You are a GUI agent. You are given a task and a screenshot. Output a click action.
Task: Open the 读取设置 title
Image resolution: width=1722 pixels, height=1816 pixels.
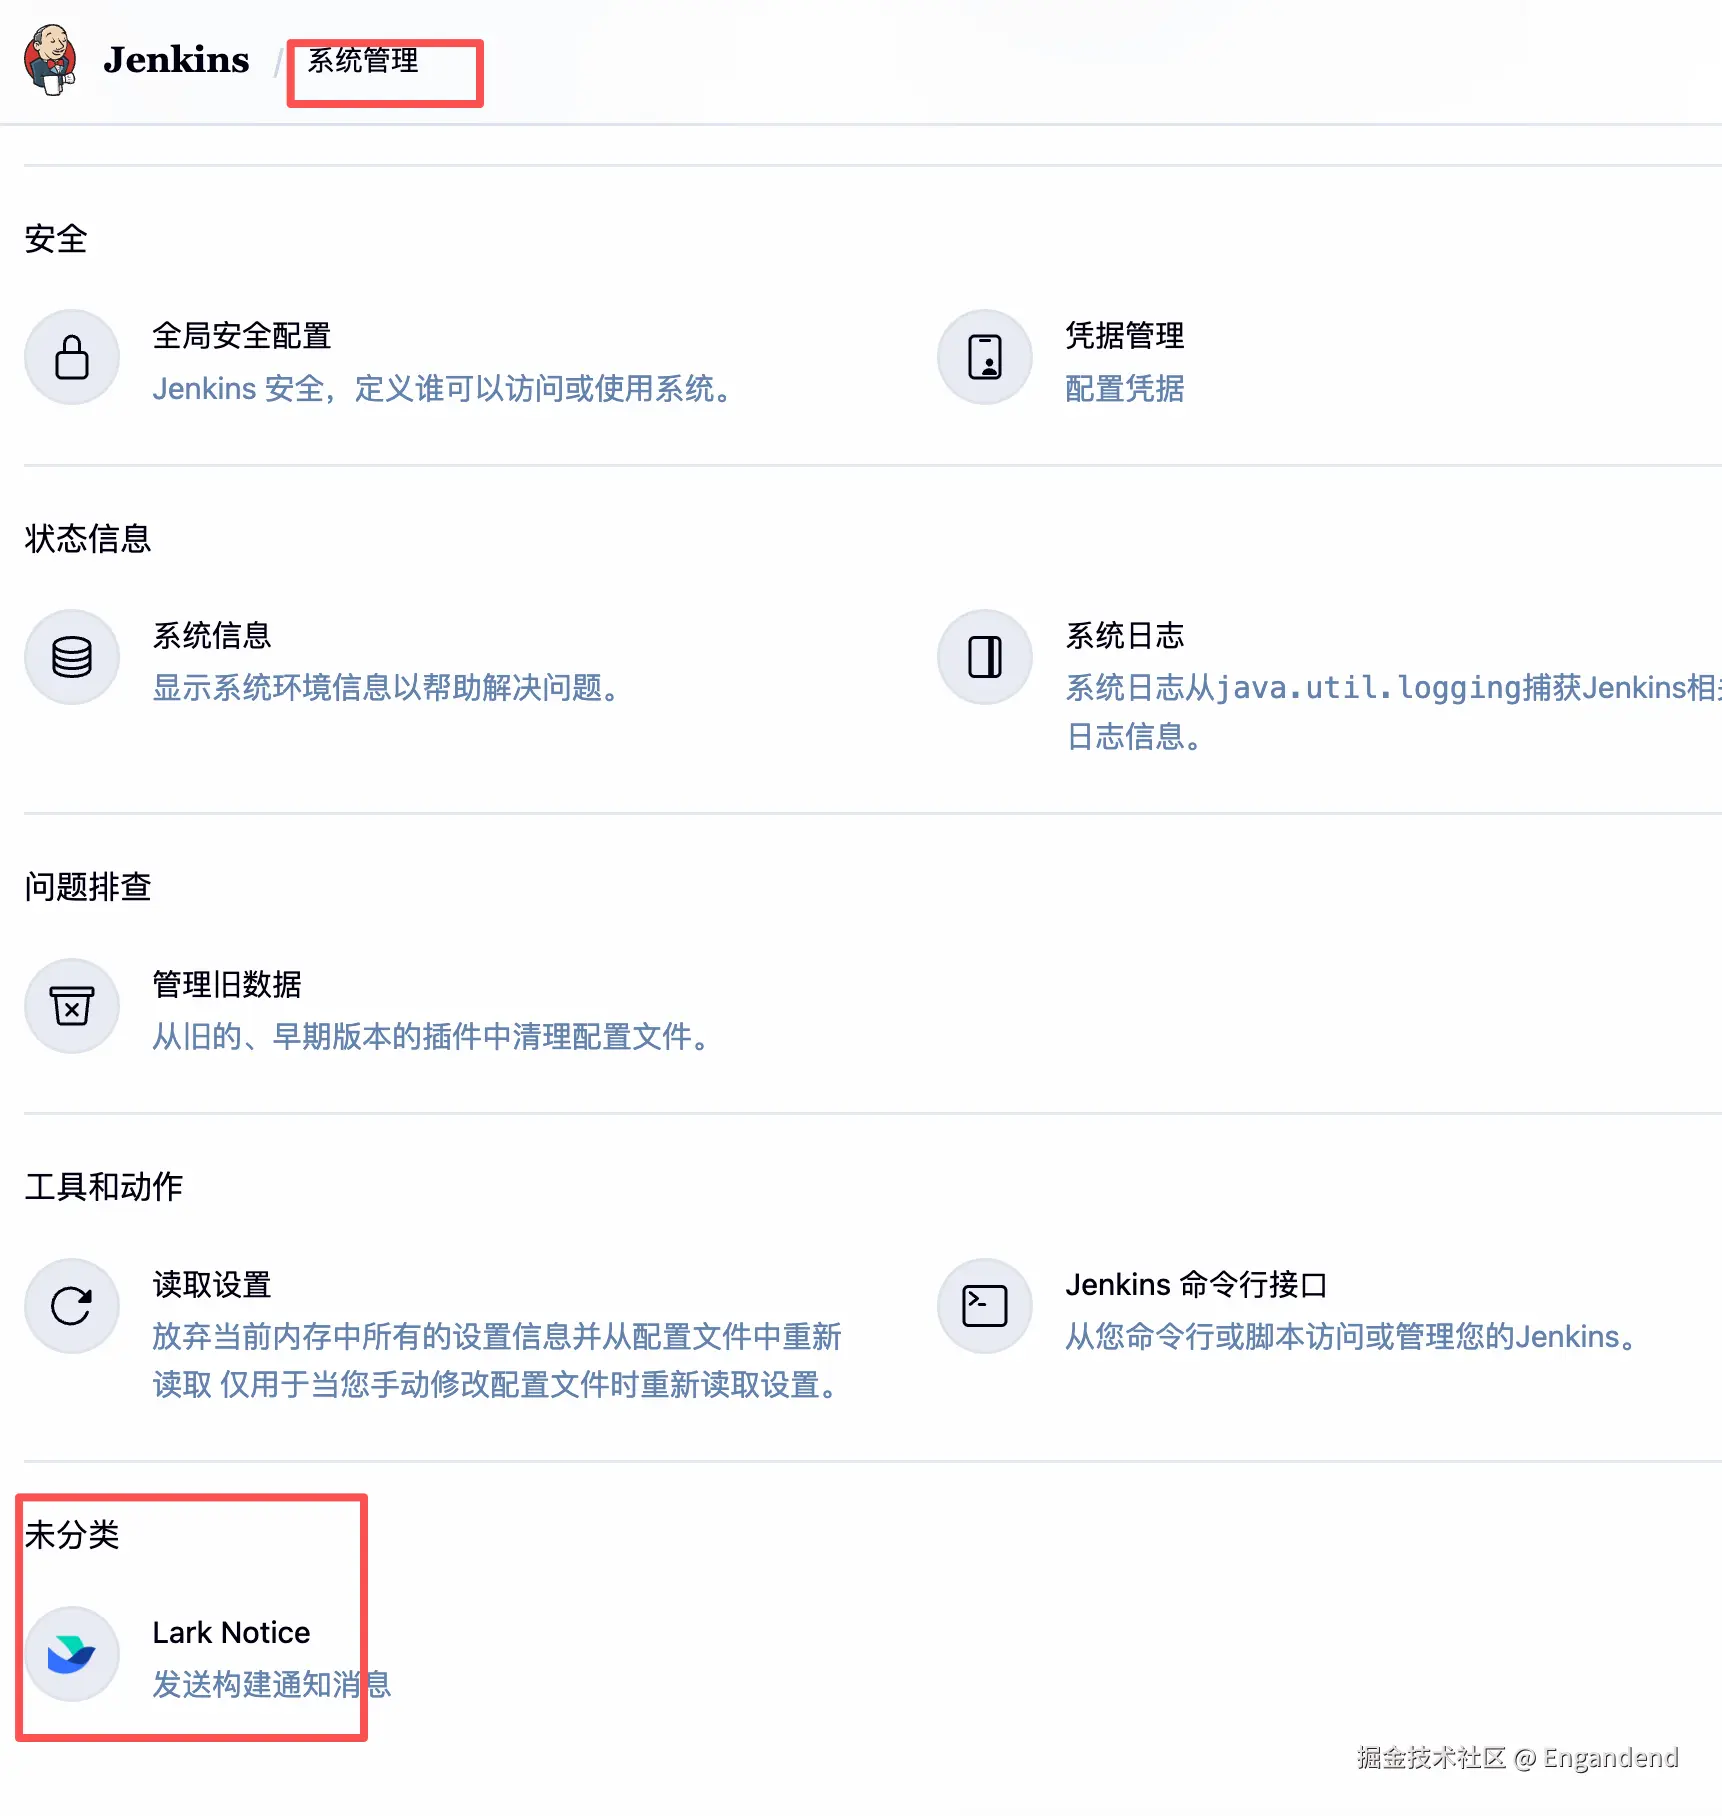[212, 1285]
